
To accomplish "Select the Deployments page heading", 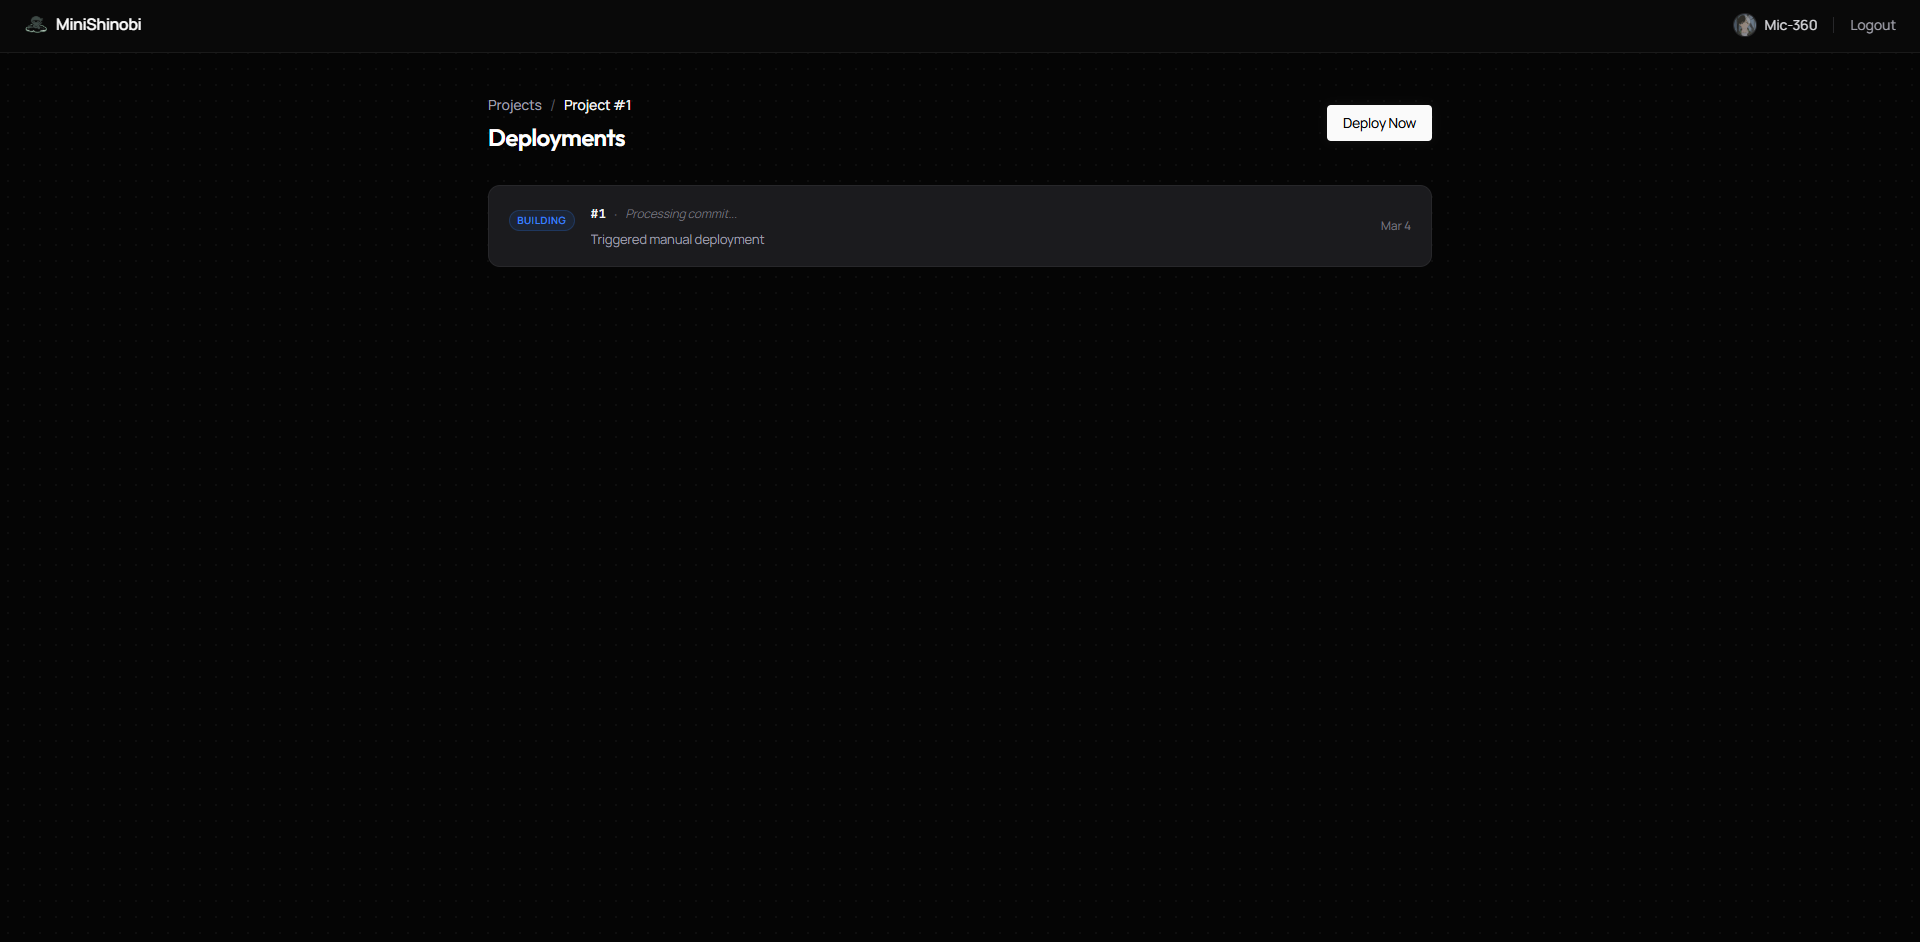I will (x=556, y=138).
